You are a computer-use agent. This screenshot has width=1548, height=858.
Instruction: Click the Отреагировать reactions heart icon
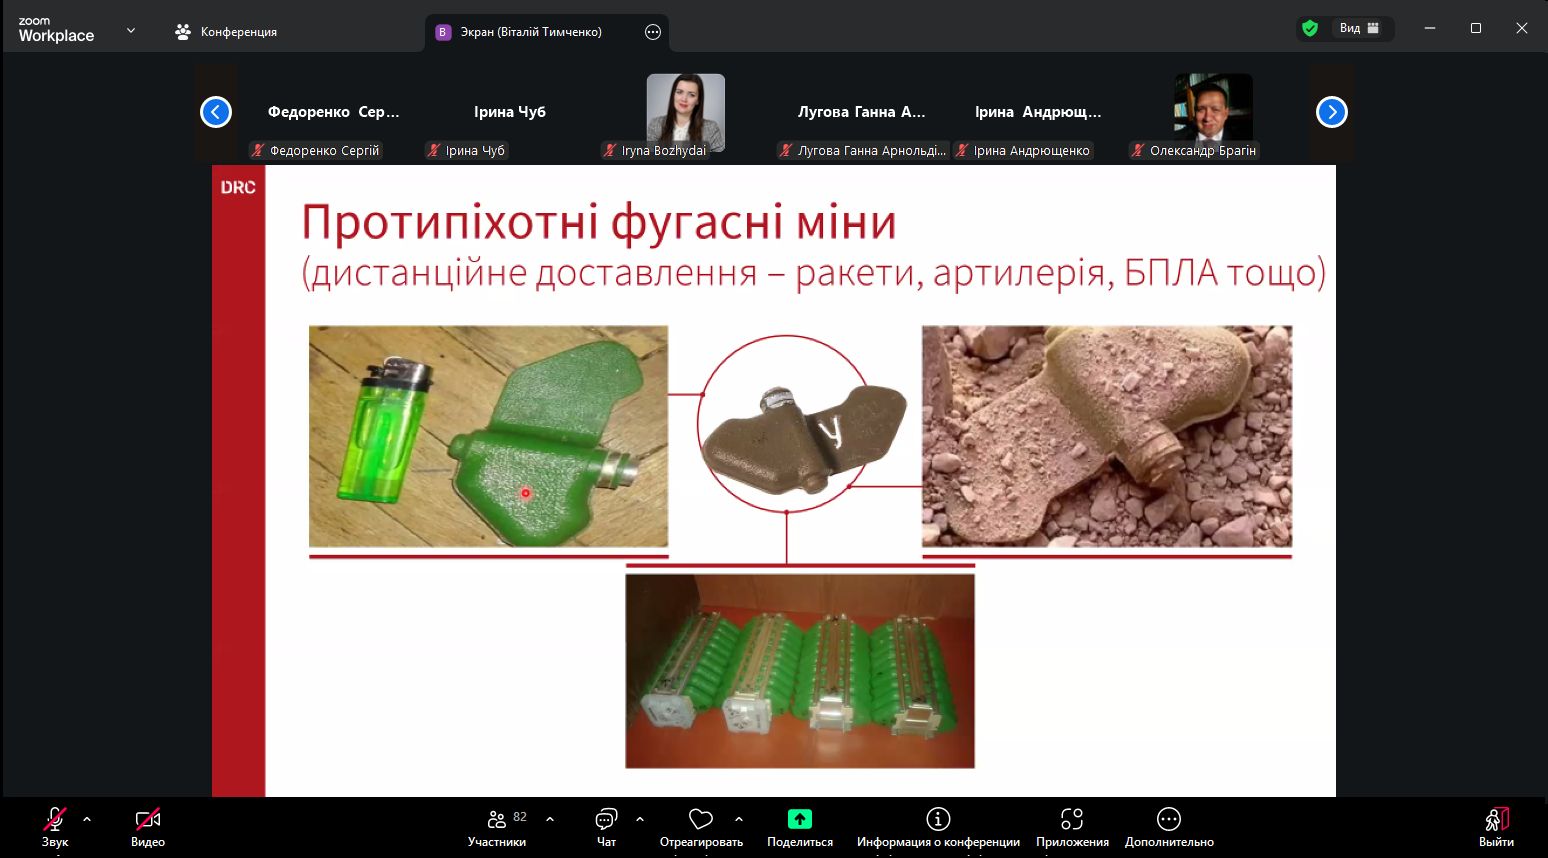tap(701, 820)
